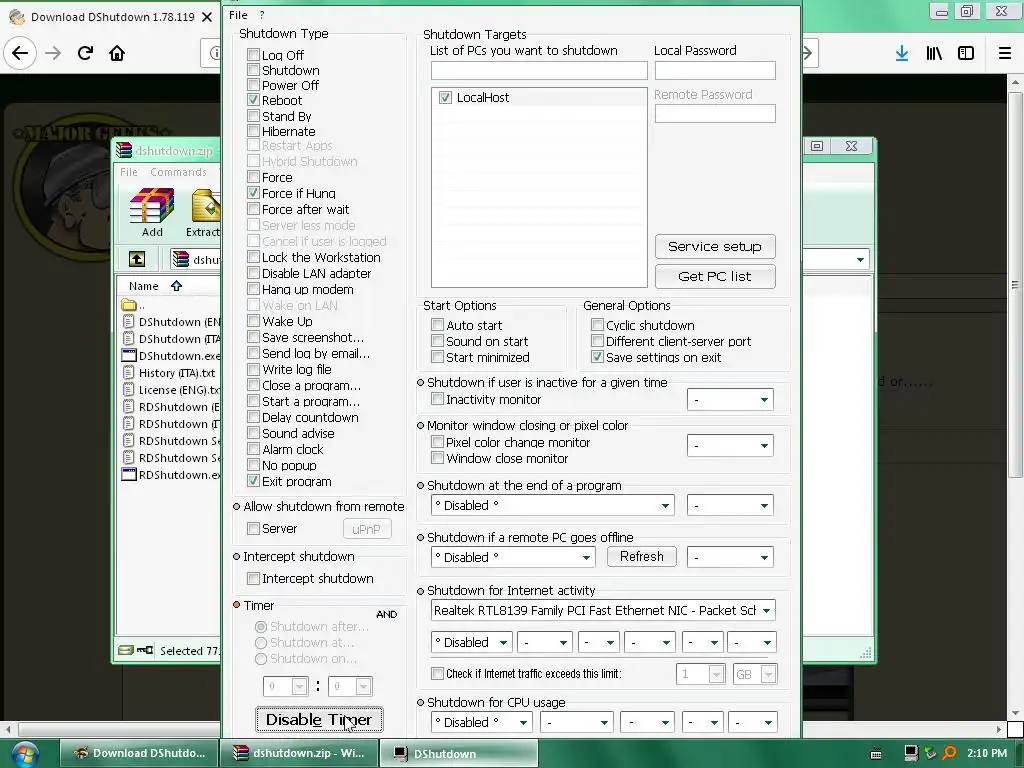Click the Service setup button
The width and height of the screenshot is (1024, 768).
click(715, 246)
